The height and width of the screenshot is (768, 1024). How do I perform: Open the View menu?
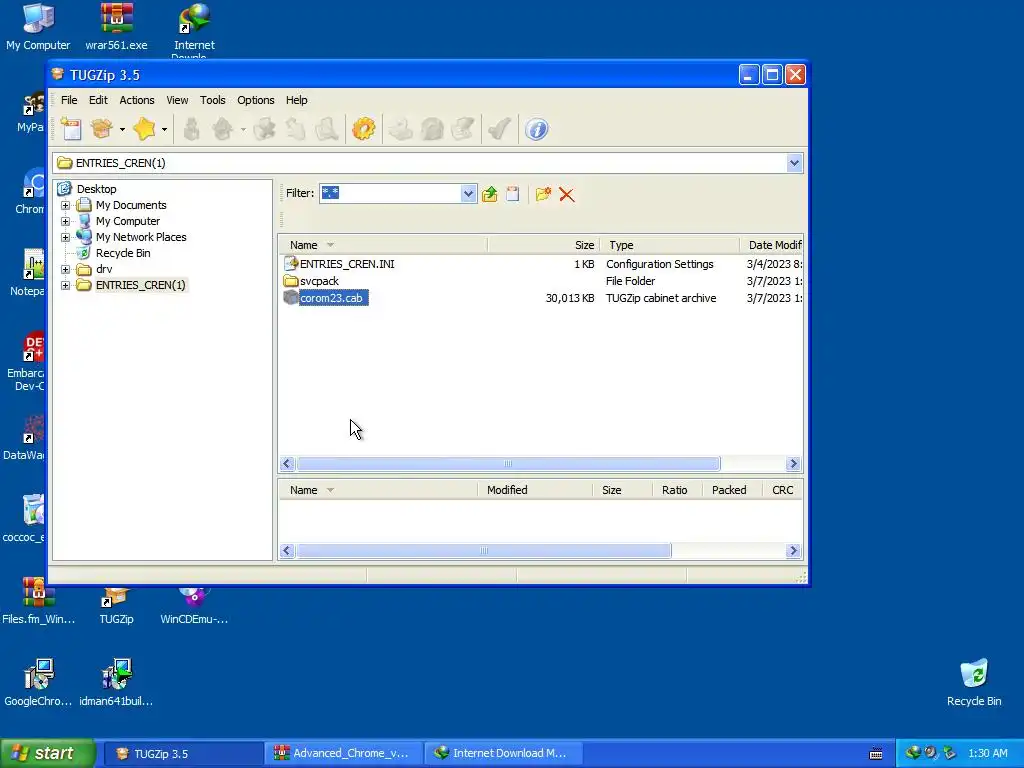(177, 100)
